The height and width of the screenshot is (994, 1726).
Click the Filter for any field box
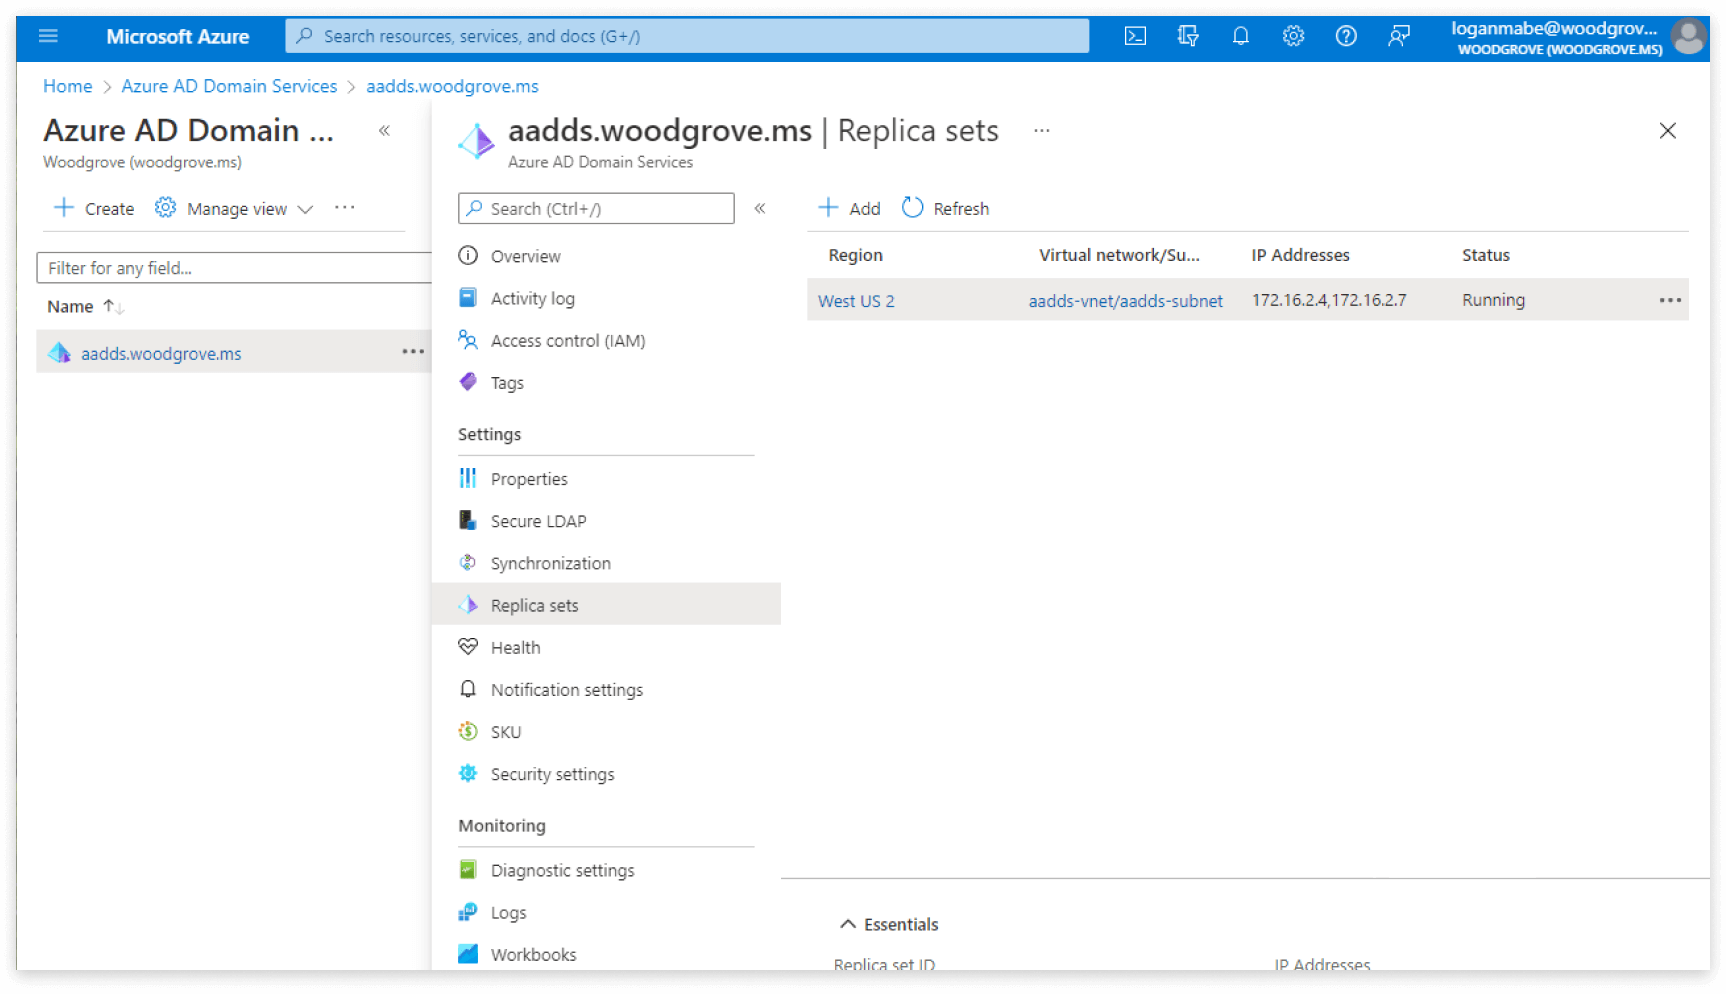pyautogui.click(x=235, y=268)
